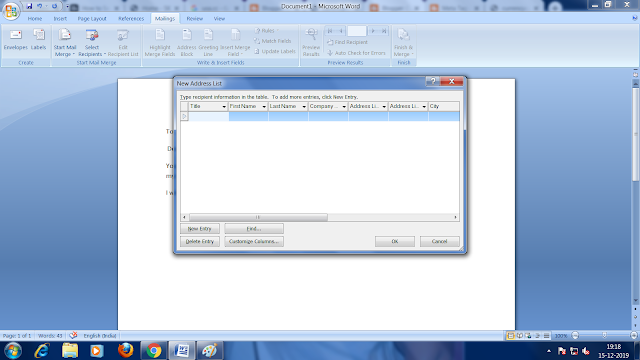Screen dimensions: 640x360
Task: Click the First Name cell in first row
Action: coord(248,116)
